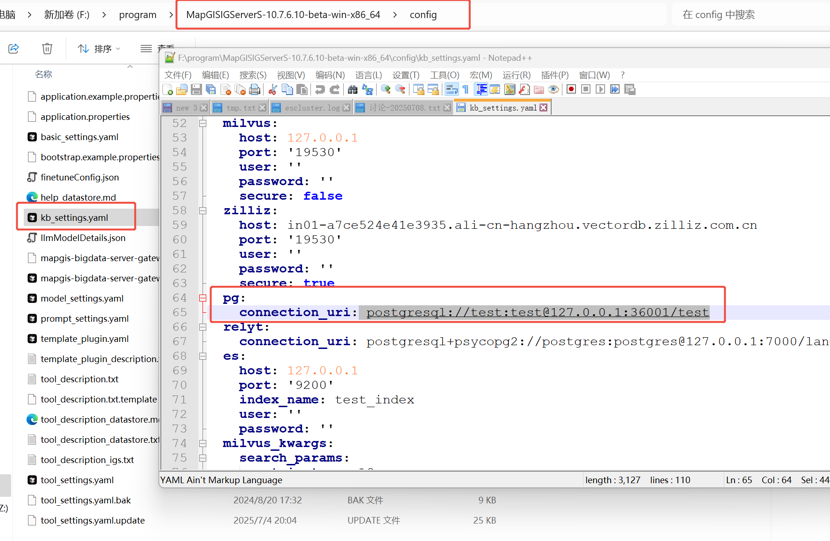Screen dimensions: 830x541
Task: Click the Explorer share icon
Action: 14,48
